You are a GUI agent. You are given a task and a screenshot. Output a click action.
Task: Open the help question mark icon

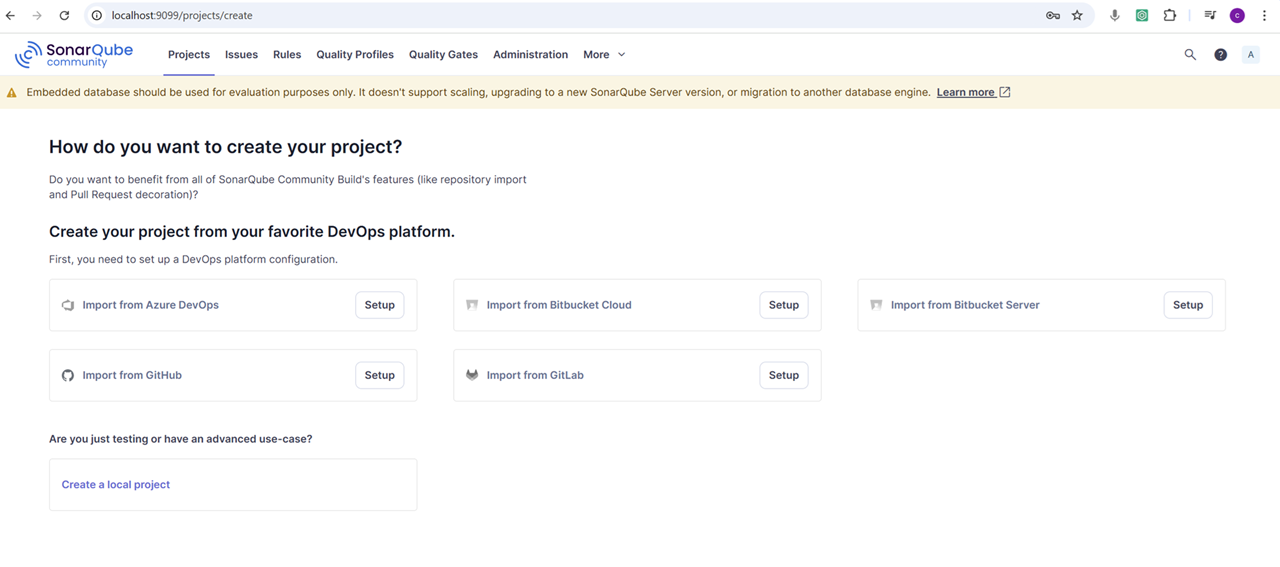click(1220, 55)
